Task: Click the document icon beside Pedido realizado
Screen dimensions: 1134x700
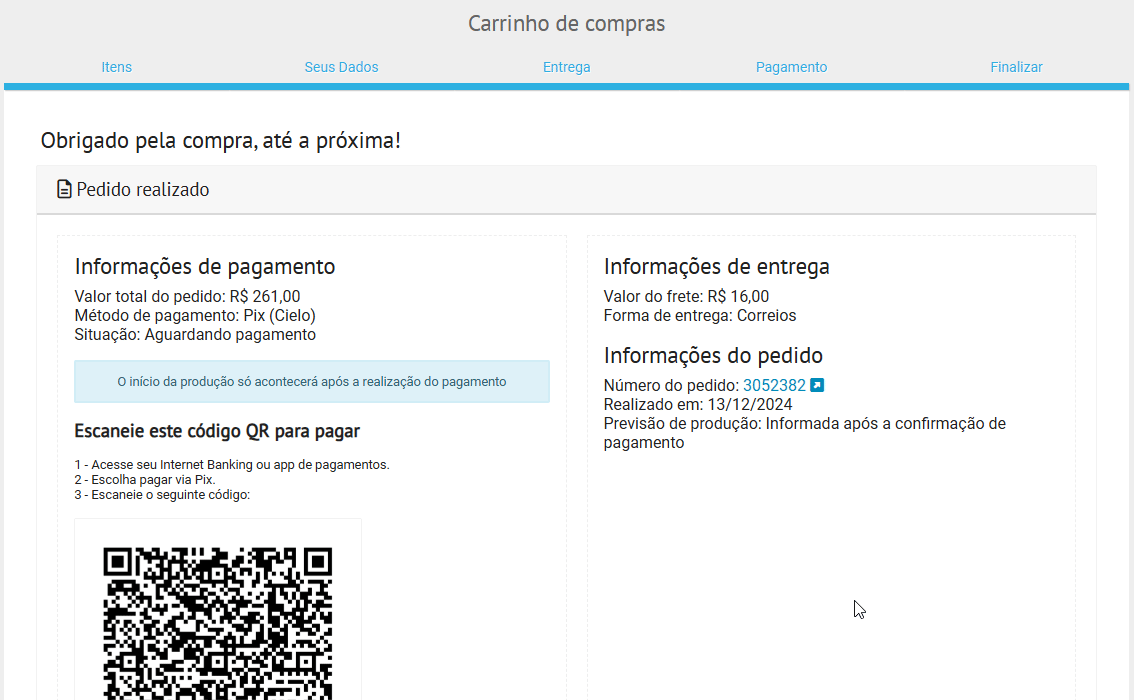Action: click(64, 189)
